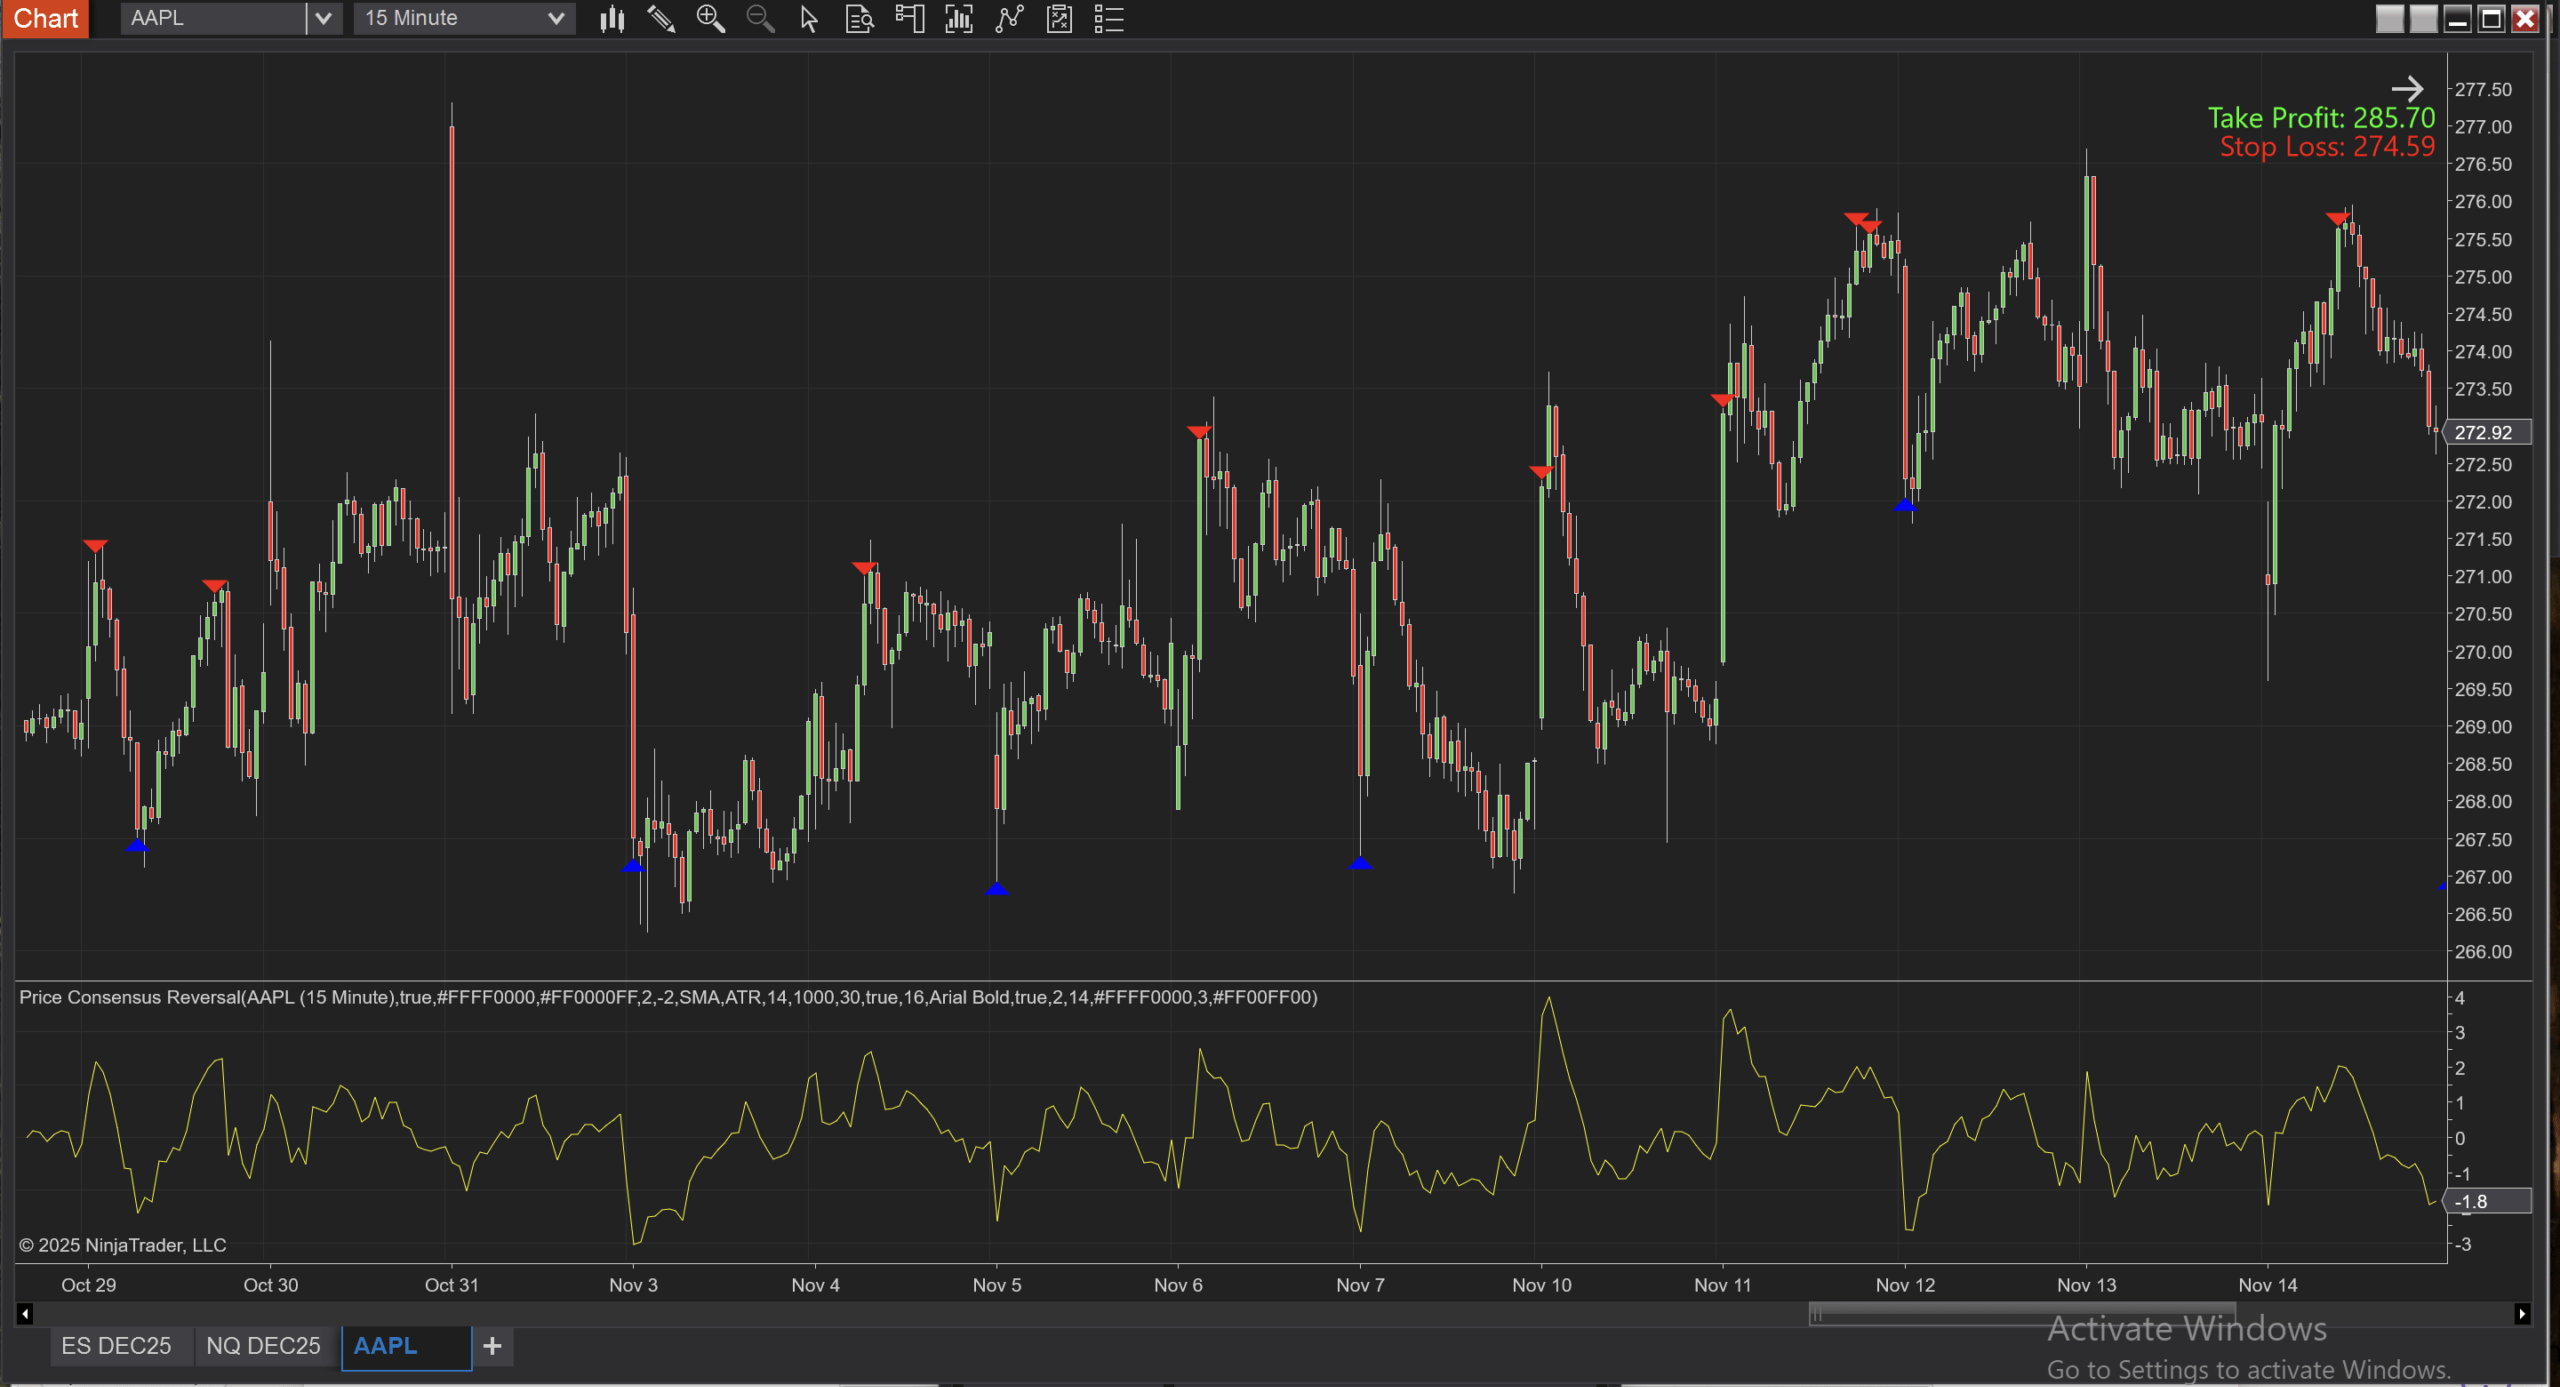Open the Data Box icon
The image size is (2560, 1387).
859,19
